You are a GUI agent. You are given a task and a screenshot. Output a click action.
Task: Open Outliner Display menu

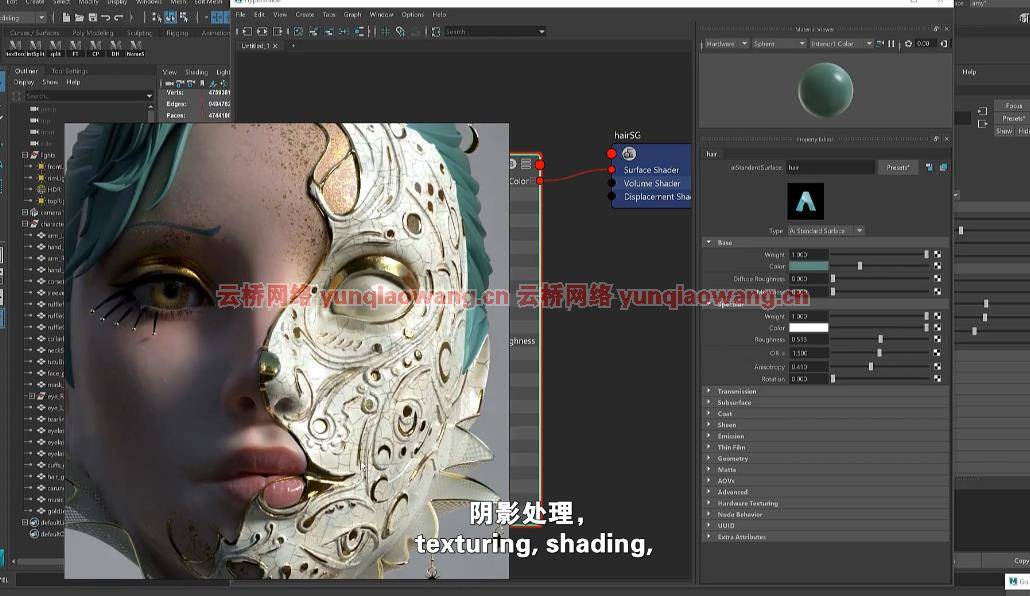point(24,82)
